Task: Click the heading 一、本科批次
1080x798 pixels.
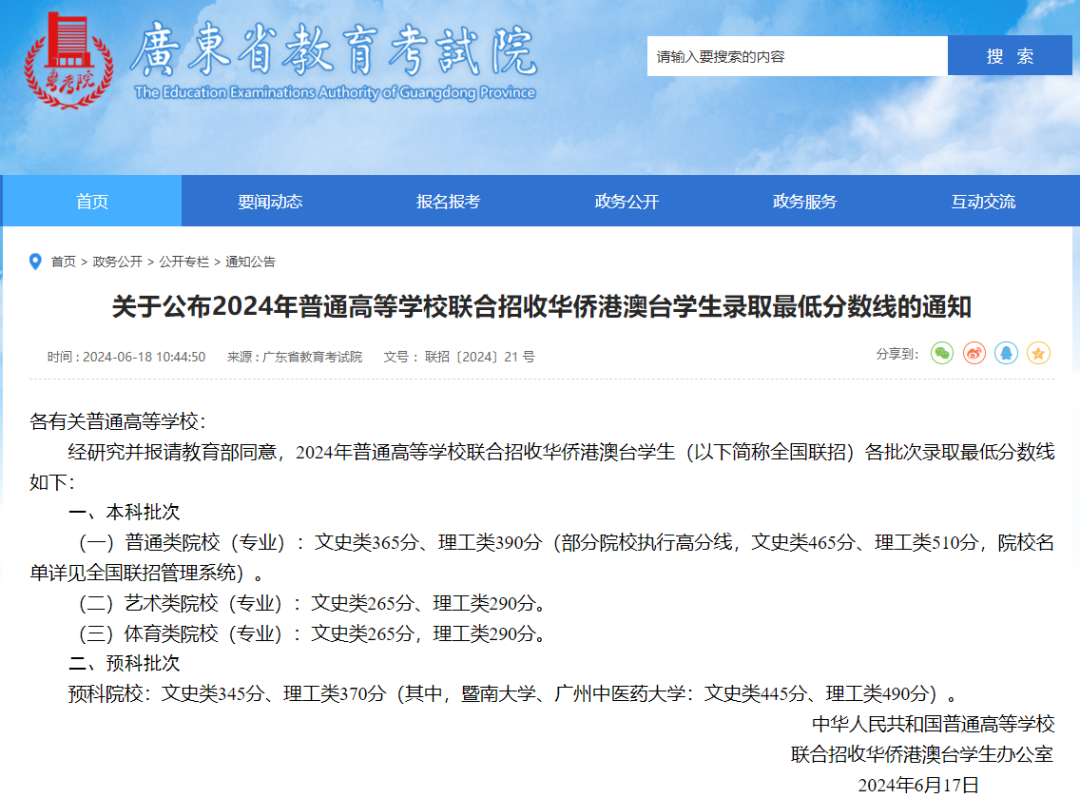Action: pyautogui.click(x=124, y=512)
